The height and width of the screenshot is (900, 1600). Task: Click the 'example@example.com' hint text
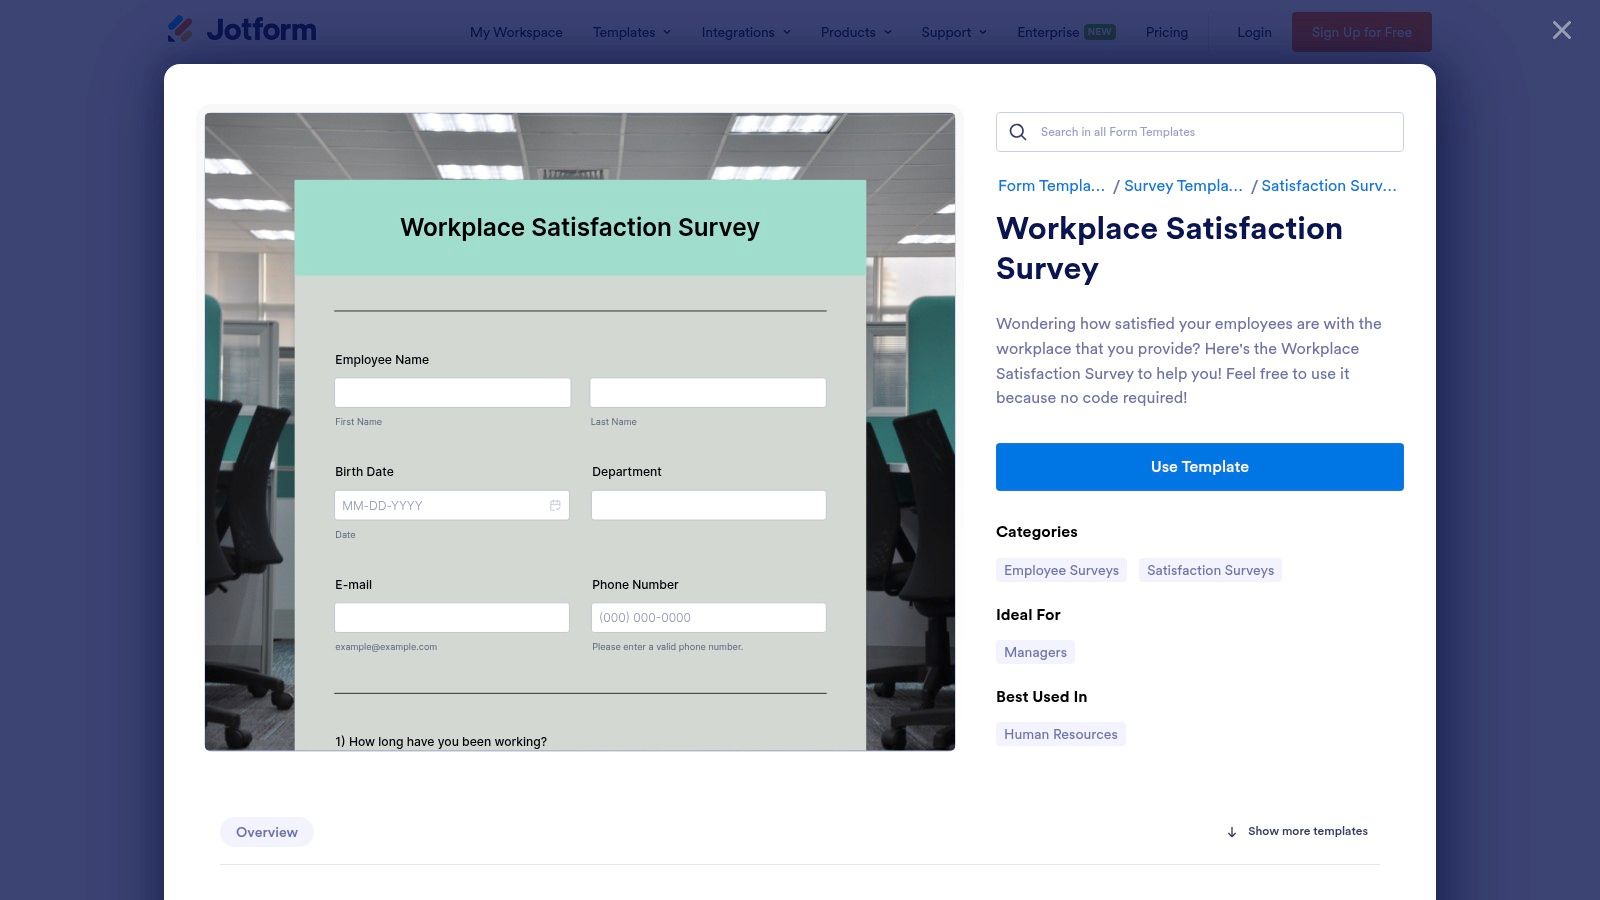(x=386, y=647)
